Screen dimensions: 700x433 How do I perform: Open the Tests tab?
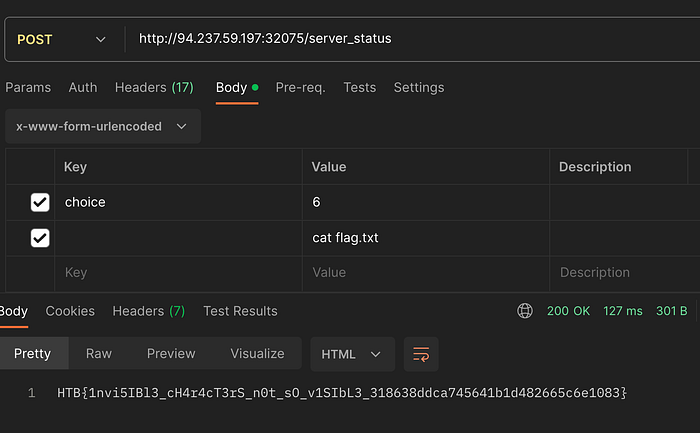click(359, 87)
